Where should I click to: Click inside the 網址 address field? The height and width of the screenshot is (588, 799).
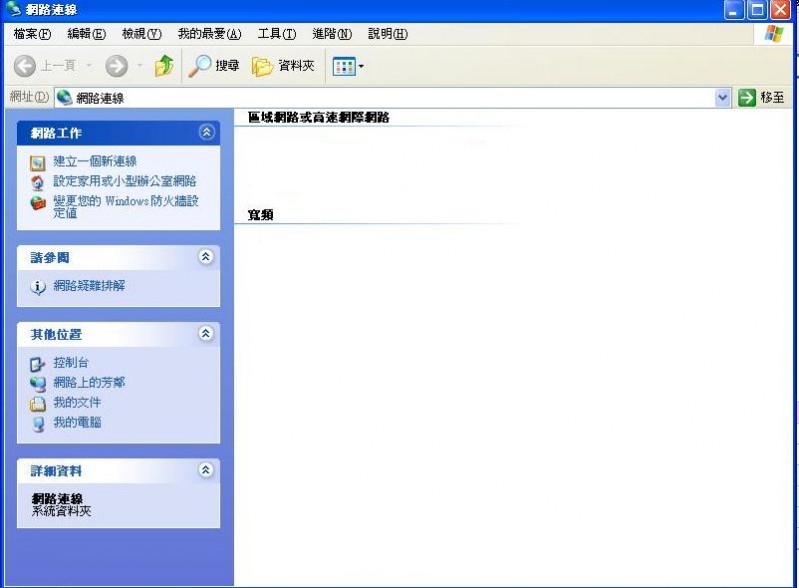coord(390,98)
